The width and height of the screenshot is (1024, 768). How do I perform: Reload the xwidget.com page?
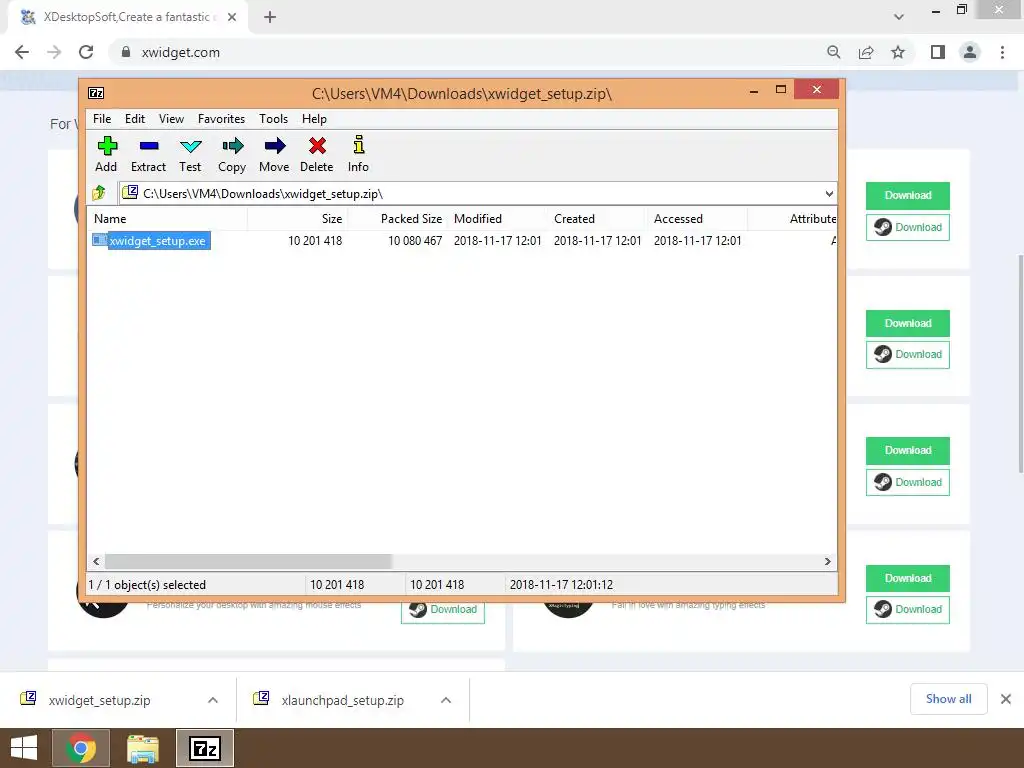point(86,52)
